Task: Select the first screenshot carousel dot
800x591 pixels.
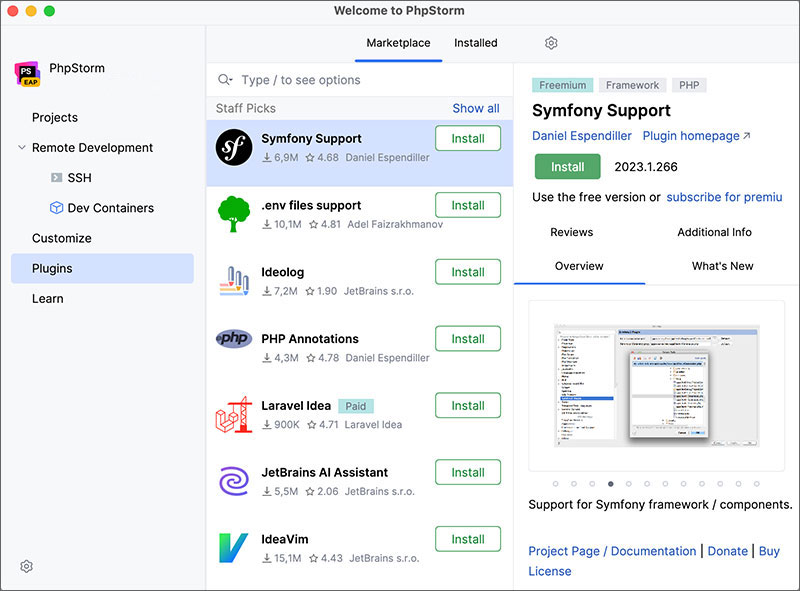Action: (556, 484)
